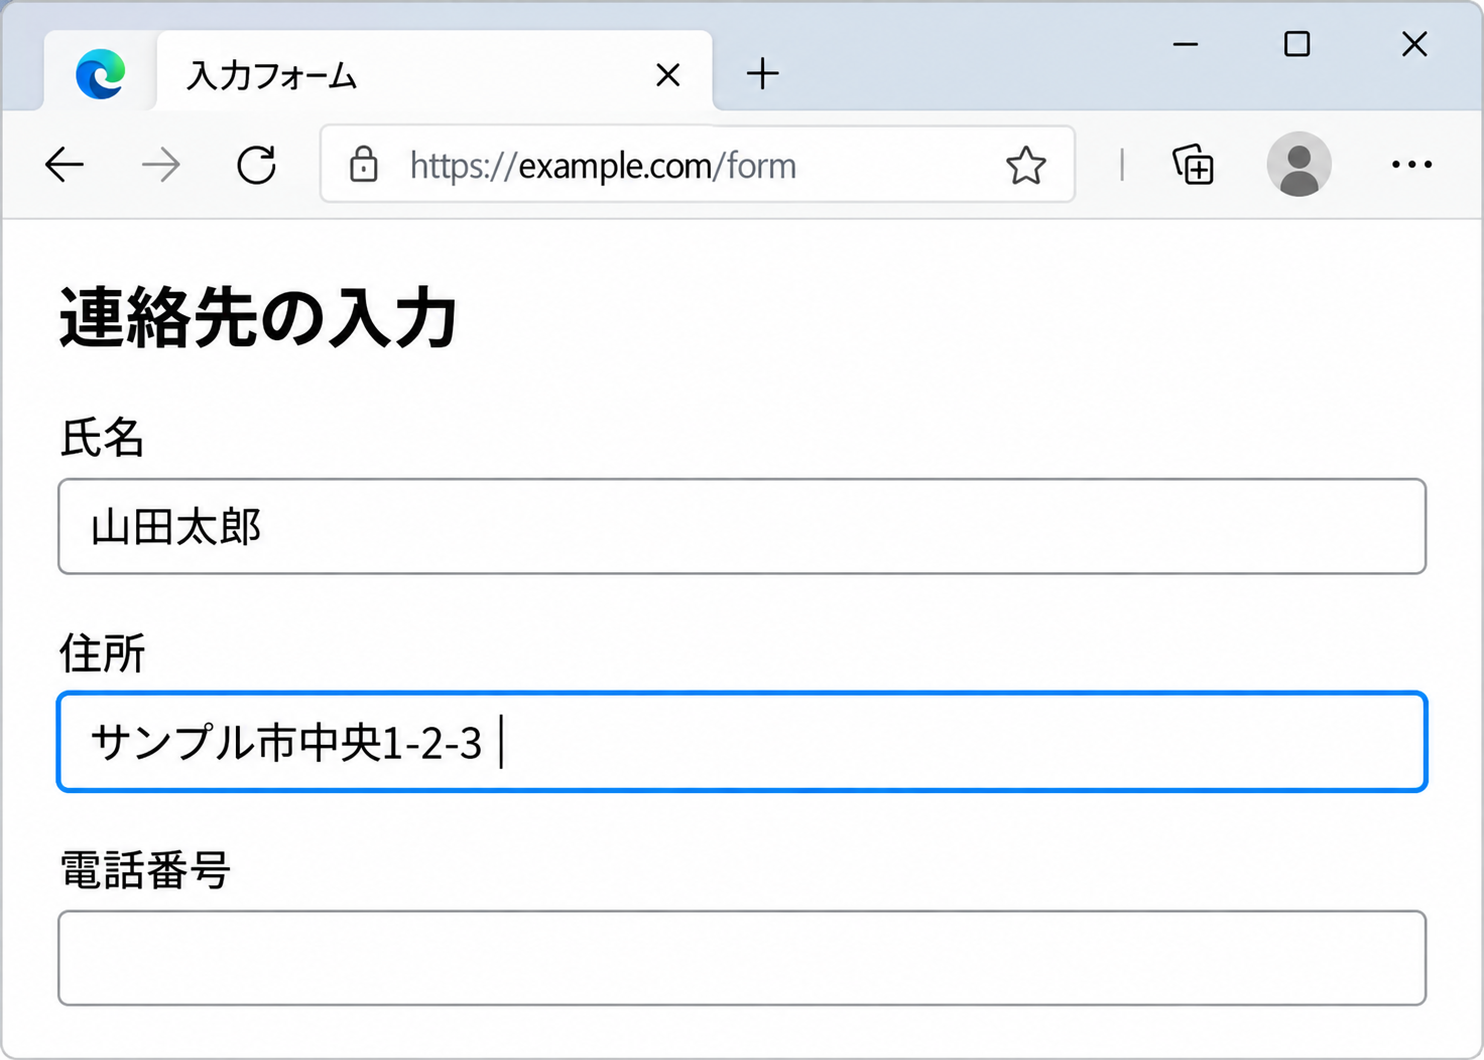The image size is (1484, 1060).
Task: Minimize the browser window
Action: [x=1185, y=44]
